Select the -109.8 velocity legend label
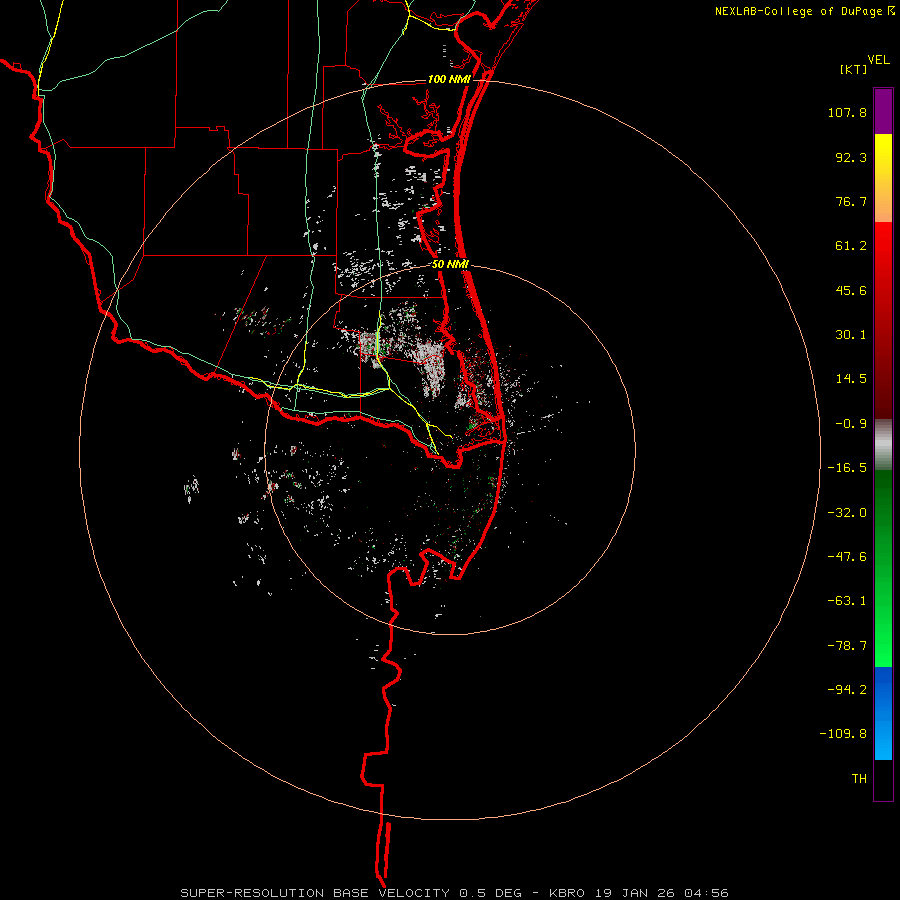This screenshot has width=900, height=900. tap(843, 734)
